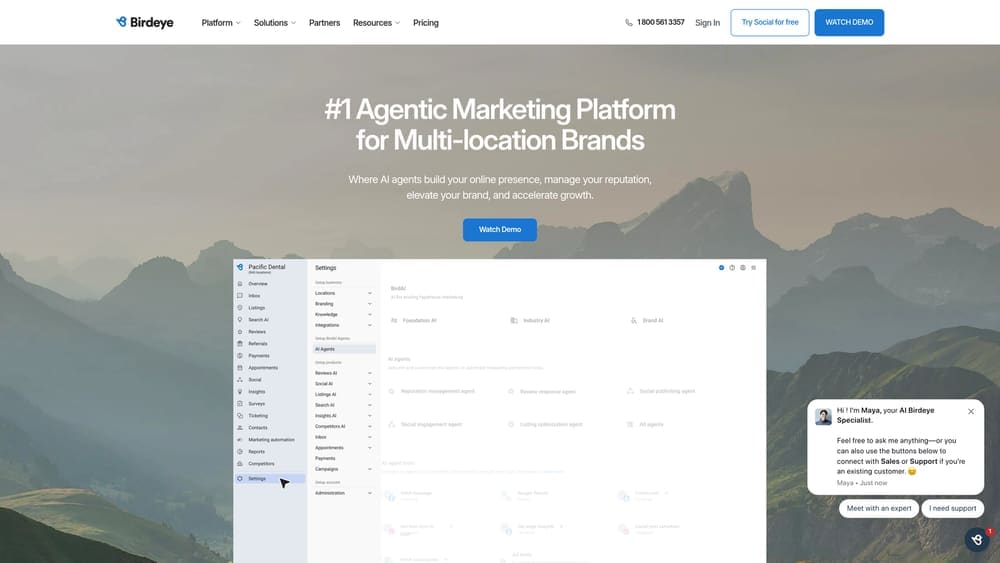Click the Settings gear icon in sidebar

point(240,479)
